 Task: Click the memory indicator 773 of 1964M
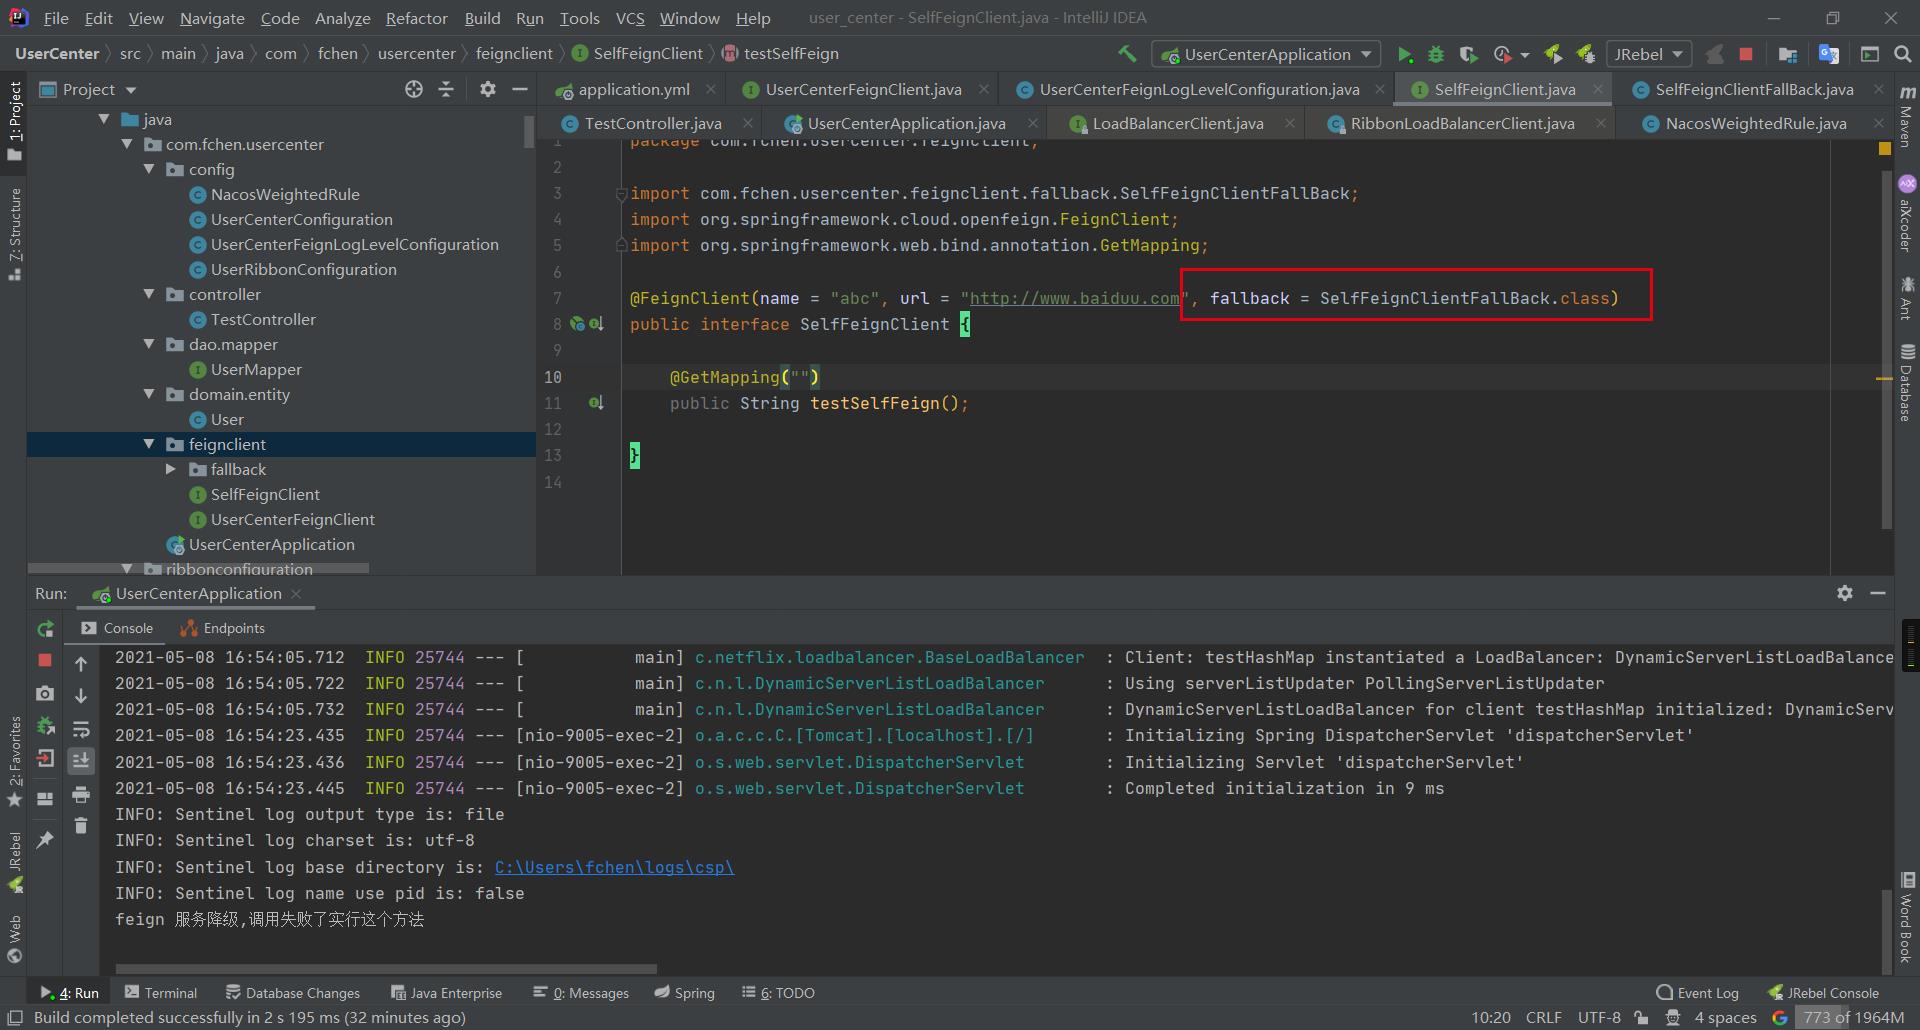[1852, 1017]
